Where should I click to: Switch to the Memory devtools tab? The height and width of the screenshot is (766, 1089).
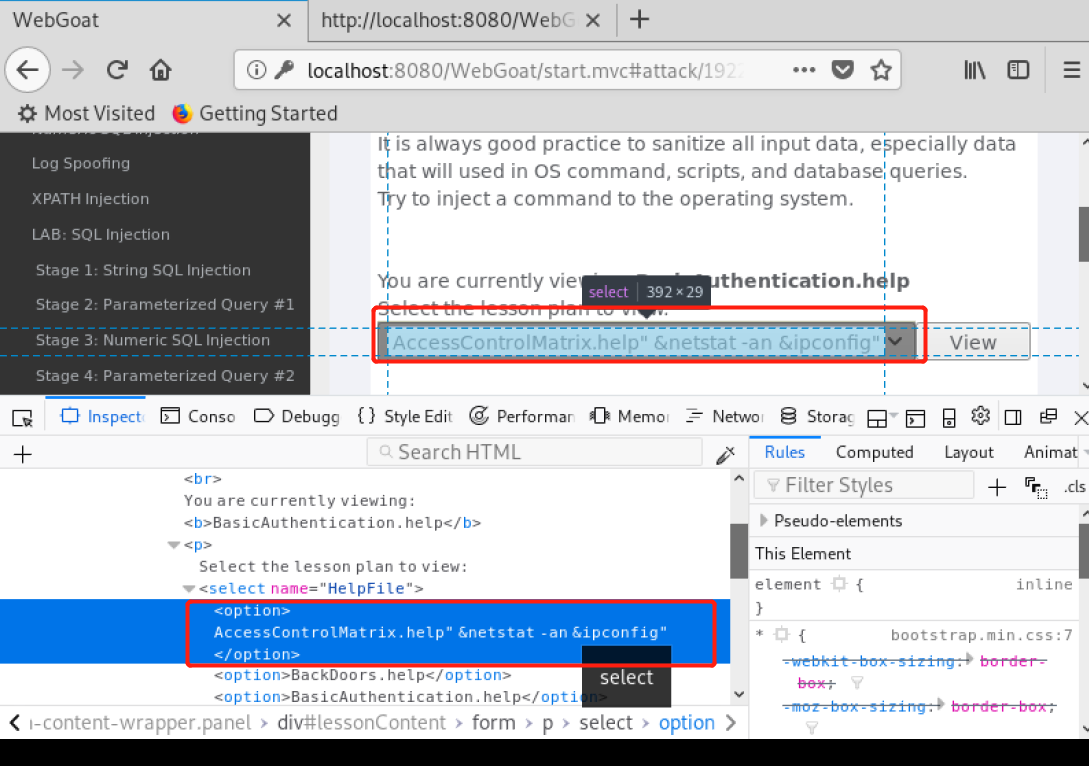629,417
